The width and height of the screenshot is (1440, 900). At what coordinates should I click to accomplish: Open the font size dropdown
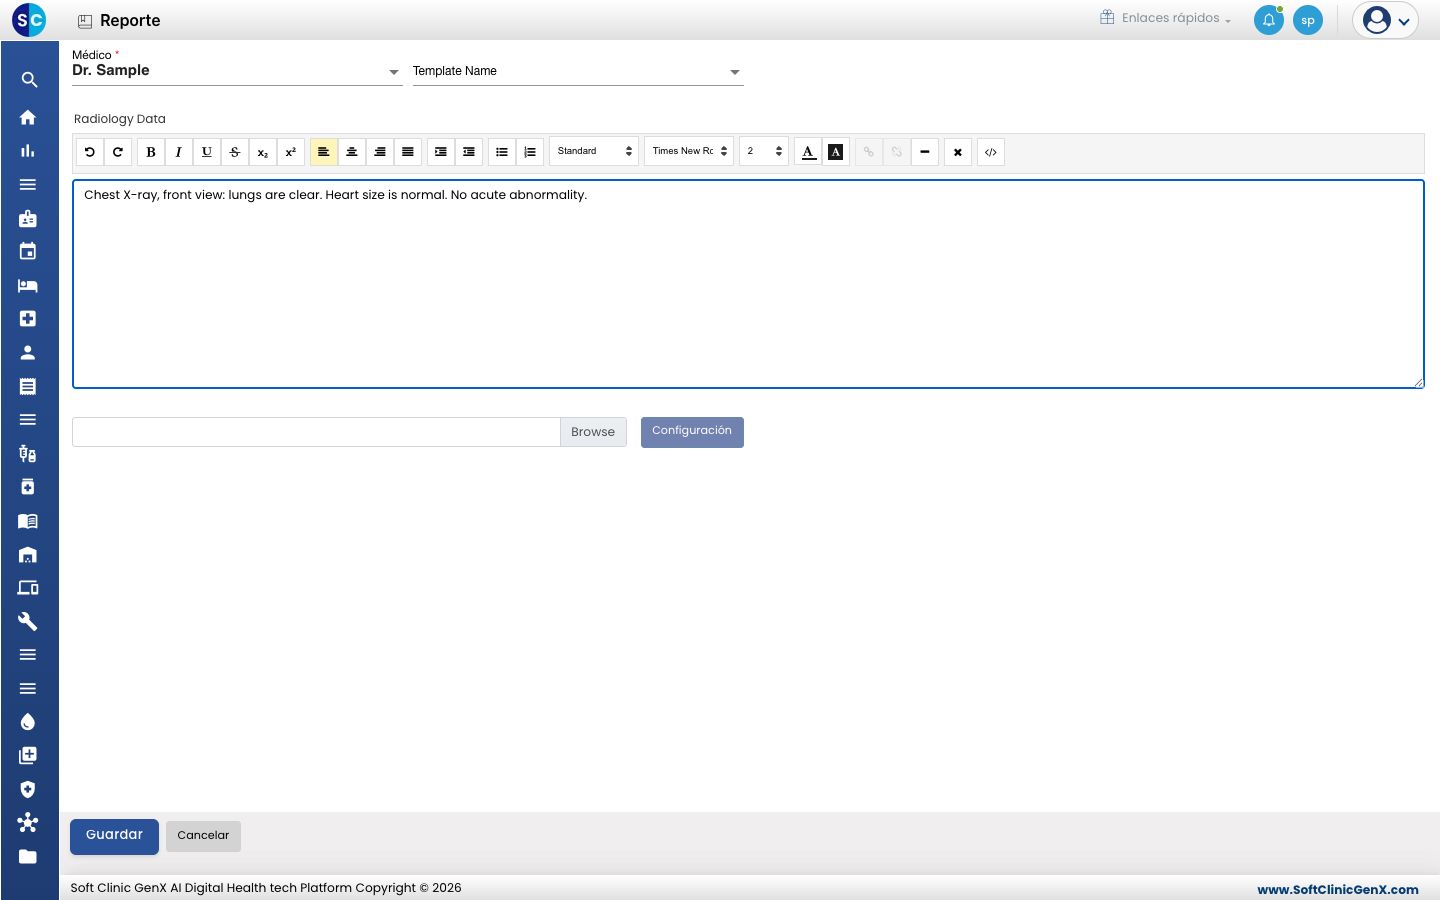click(764, 151)
